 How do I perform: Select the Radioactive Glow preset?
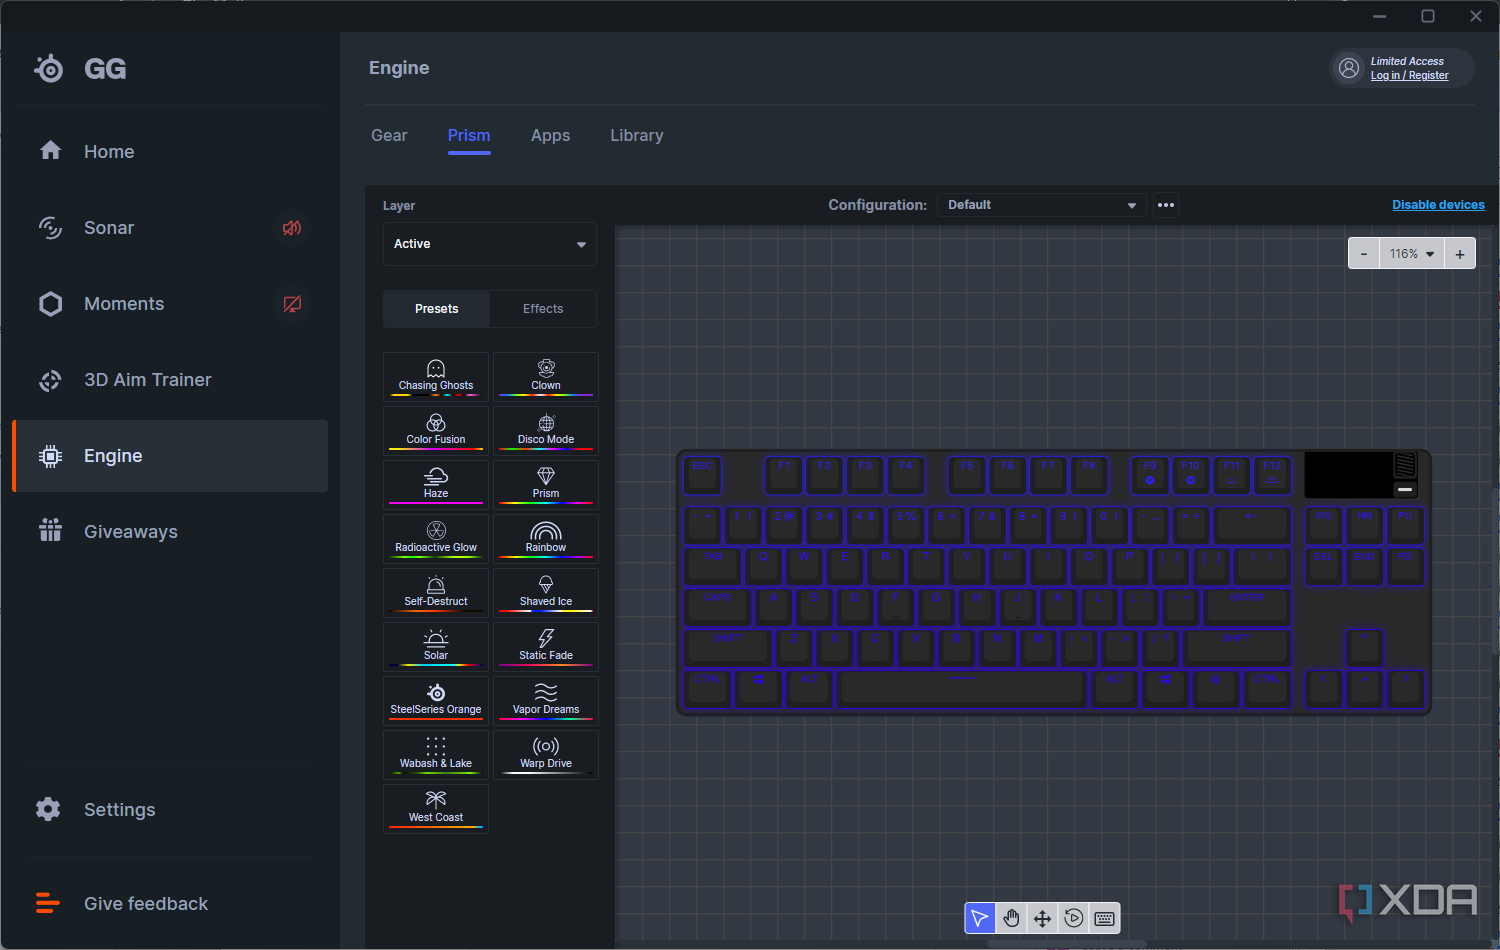[436, 538]
